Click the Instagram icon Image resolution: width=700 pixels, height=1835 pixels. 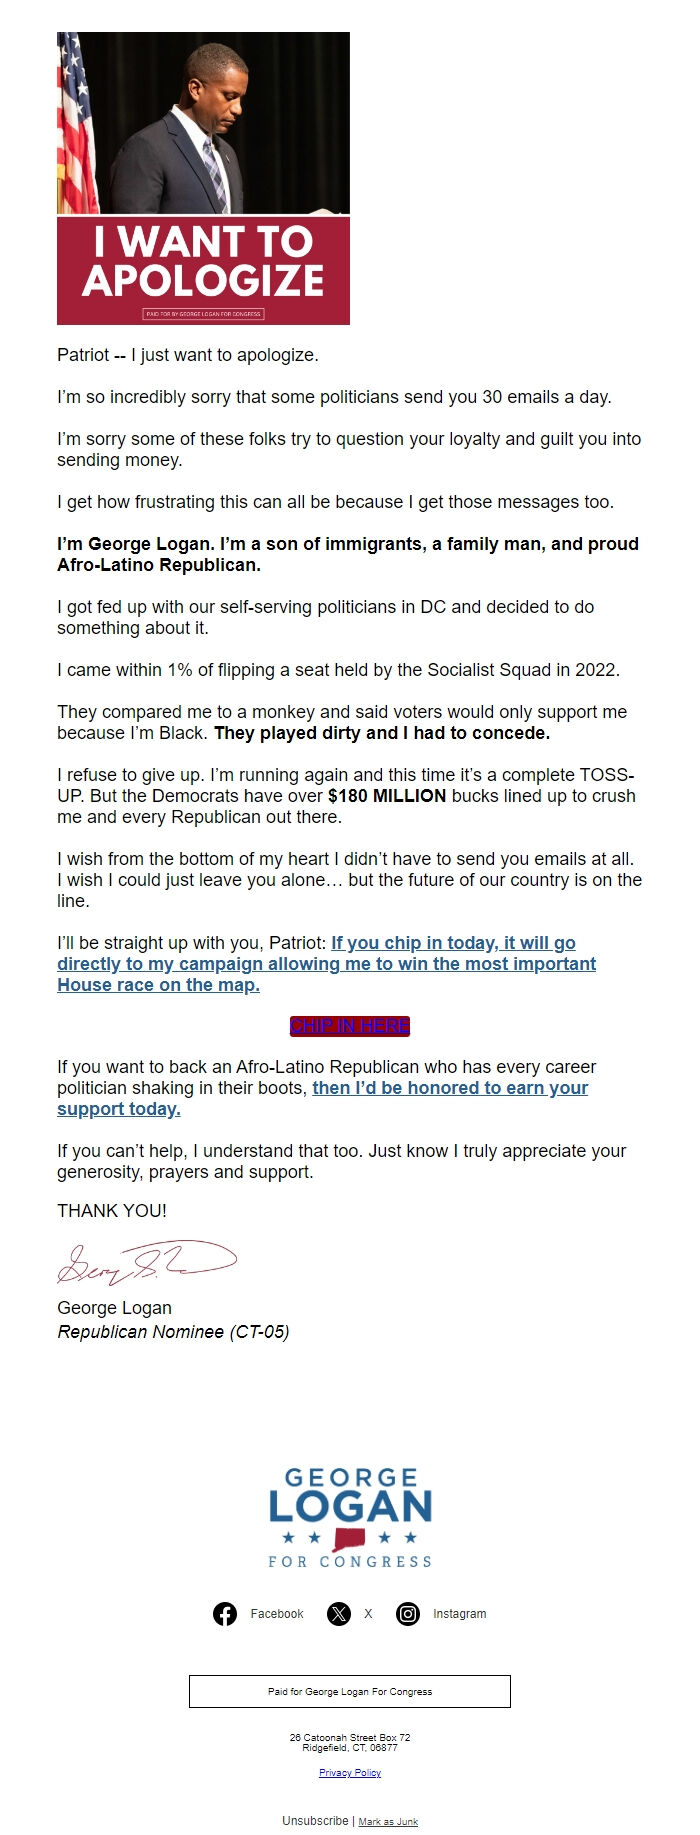point(408,1613)
